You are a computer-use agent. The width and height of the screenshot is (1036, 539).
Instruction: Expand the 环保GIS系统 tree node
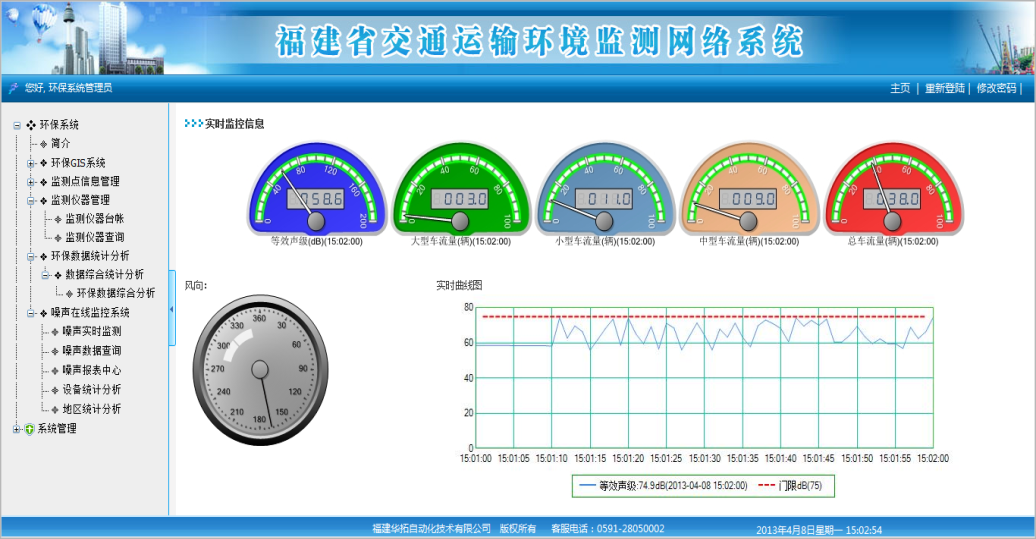30,163
